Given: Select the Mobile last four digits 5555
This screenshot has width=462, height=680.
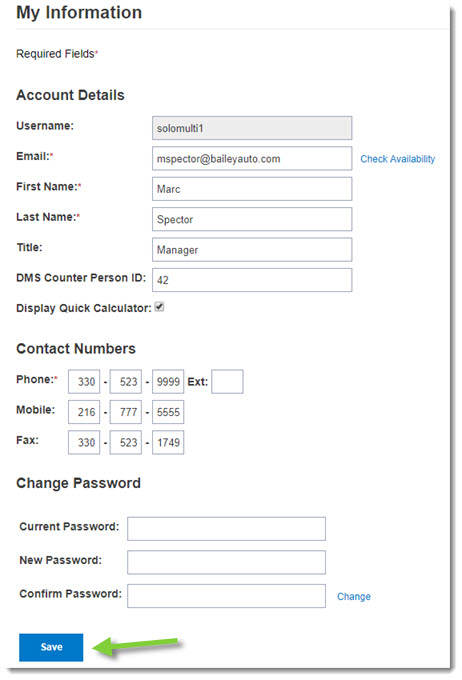Looking at the screenshot, I should click(168, 412).
